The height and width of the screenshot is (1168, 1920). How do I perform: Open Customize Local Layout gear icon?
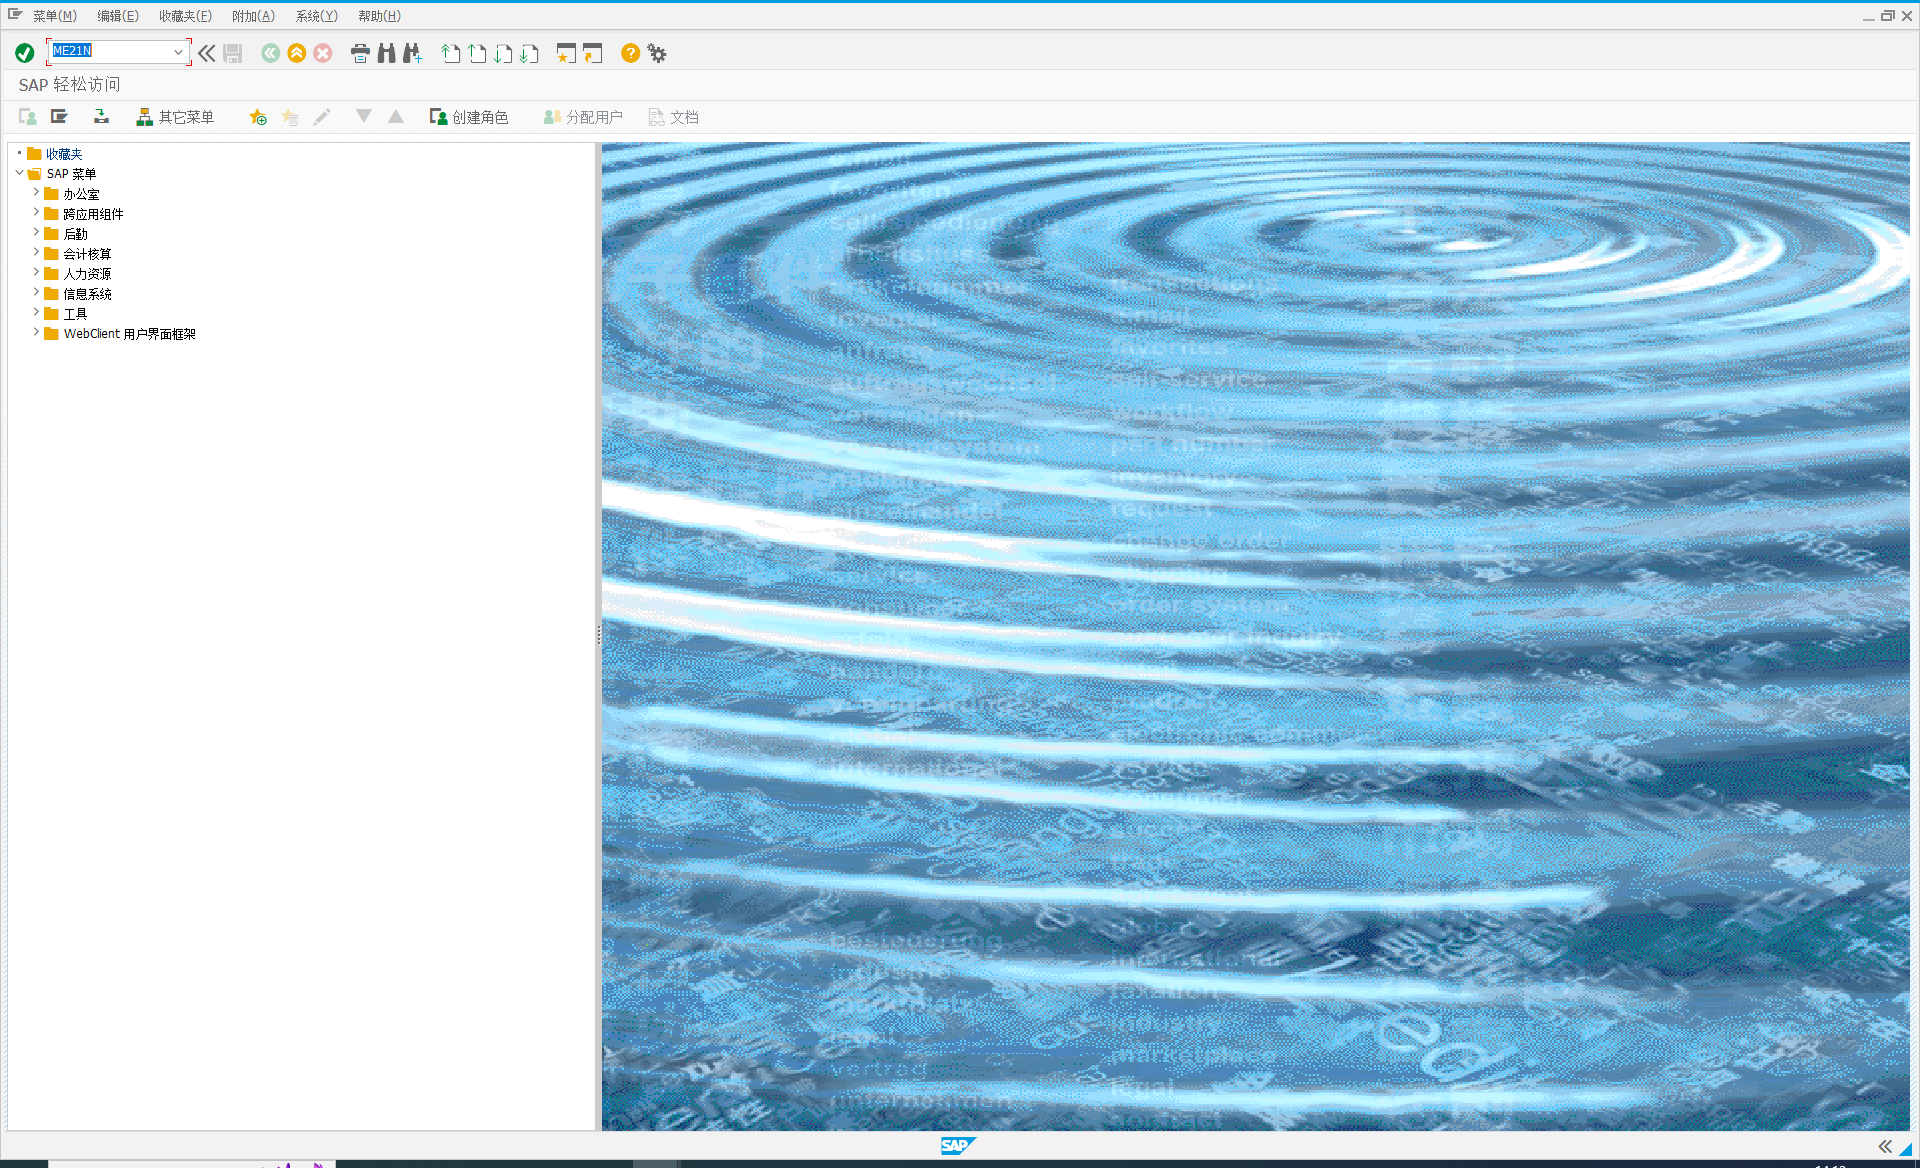[x=657, y=53]
